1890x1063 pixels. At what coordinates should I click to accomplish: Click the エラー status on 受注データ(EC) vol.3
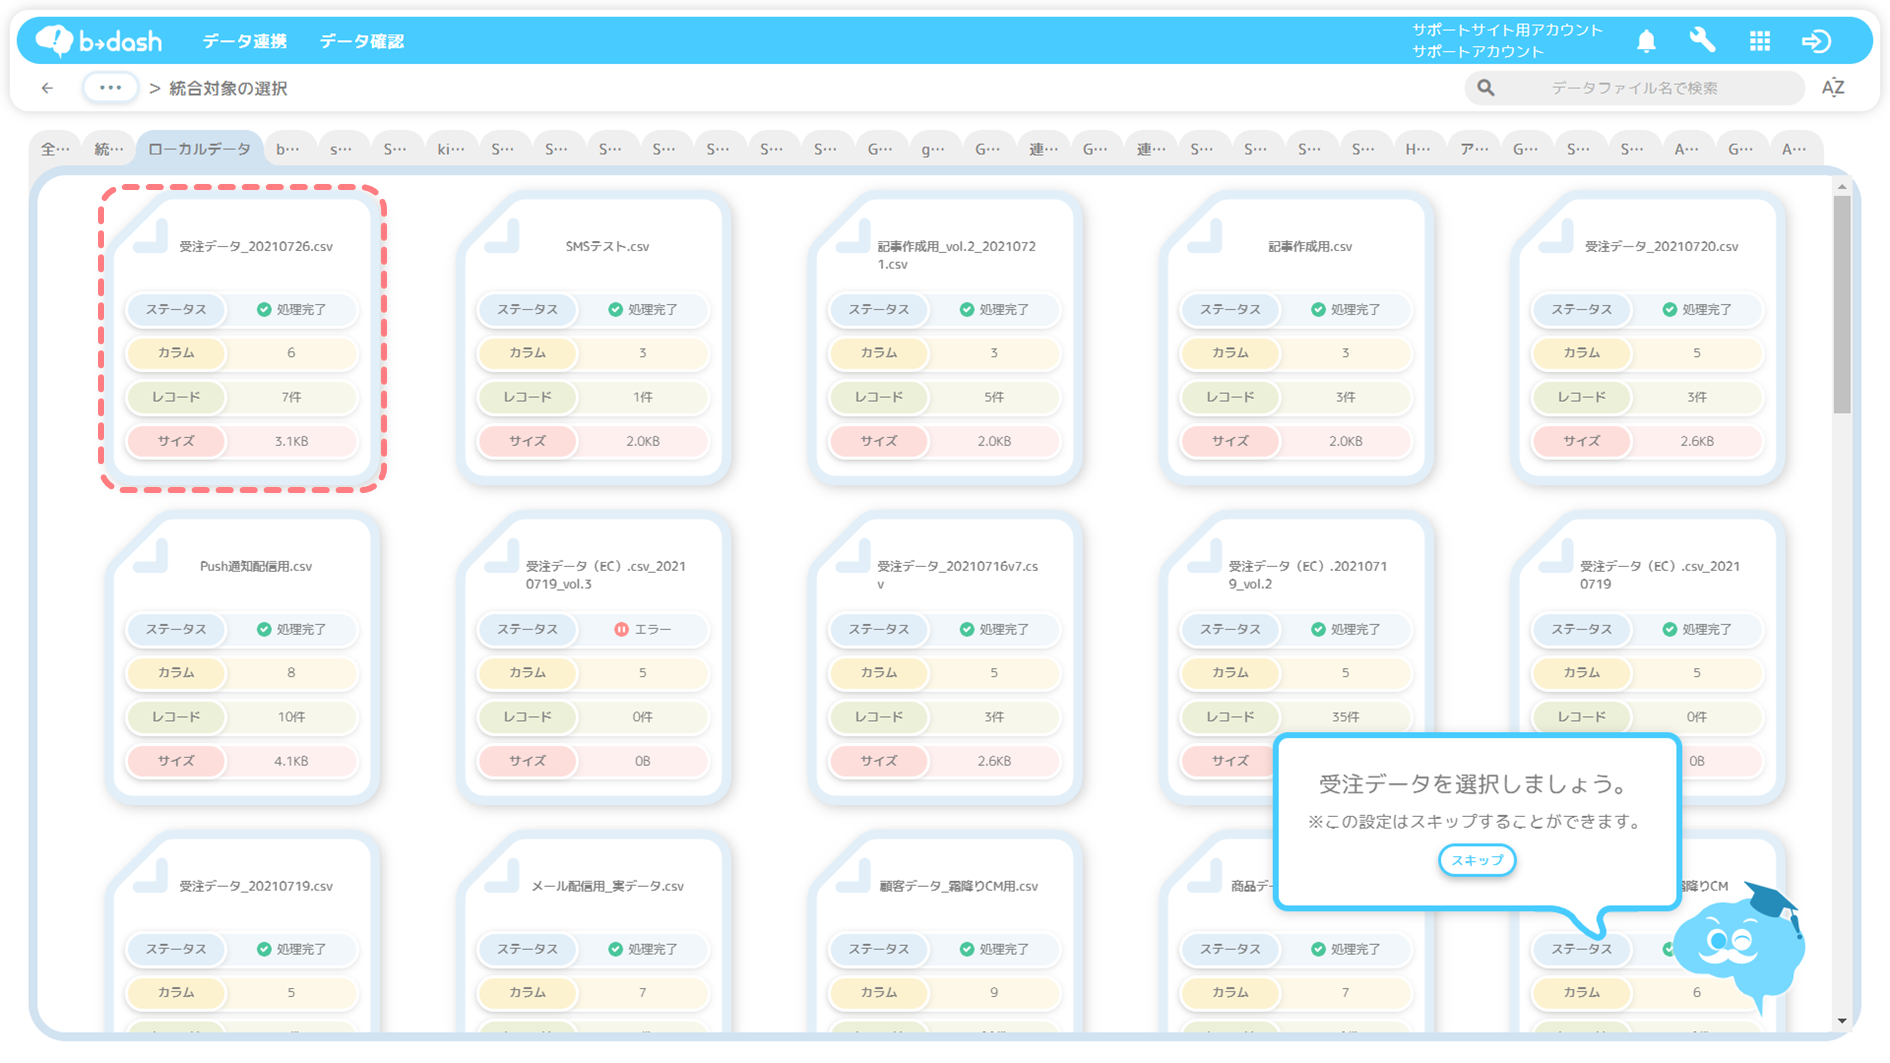(643, 629)
